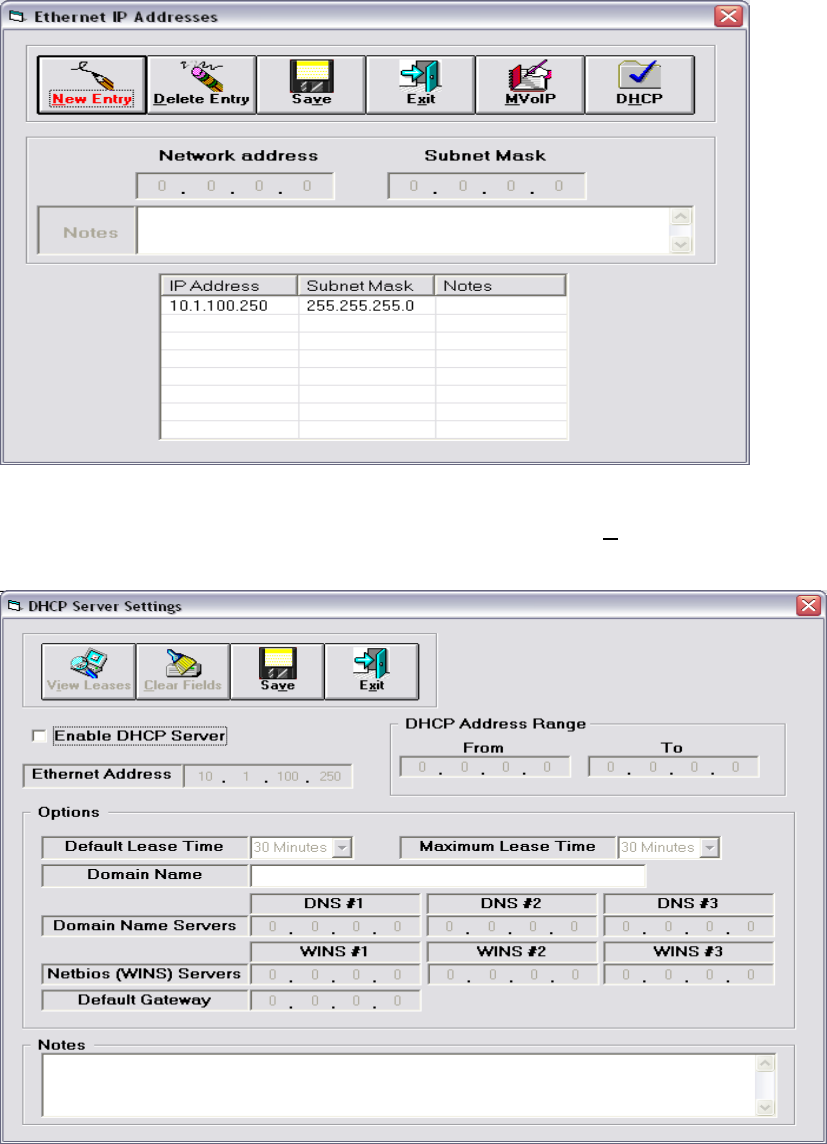
Task: Click the WINS #3 address field
Action: (x=688, y=975)
